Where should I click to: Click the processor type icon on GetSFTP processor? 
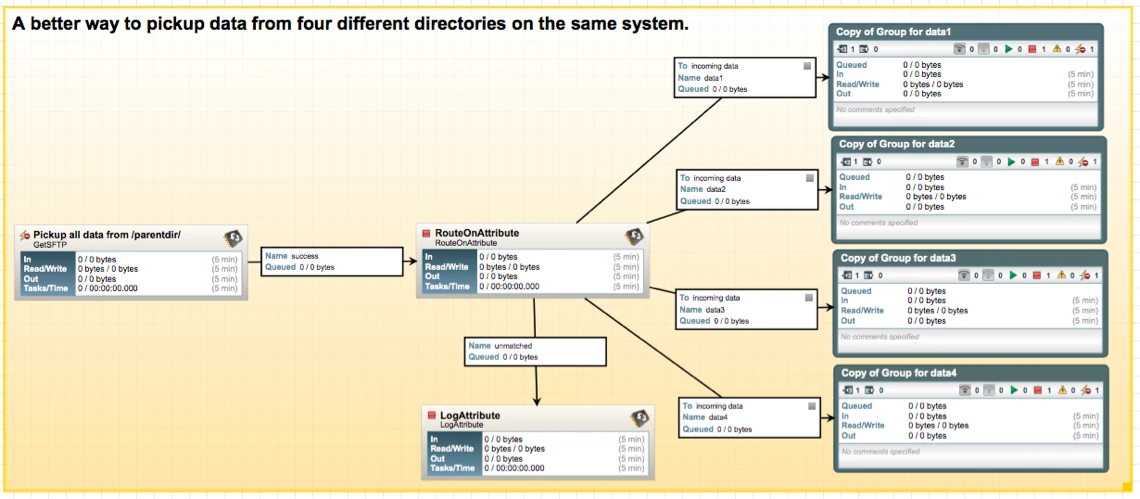coord(233,237)
